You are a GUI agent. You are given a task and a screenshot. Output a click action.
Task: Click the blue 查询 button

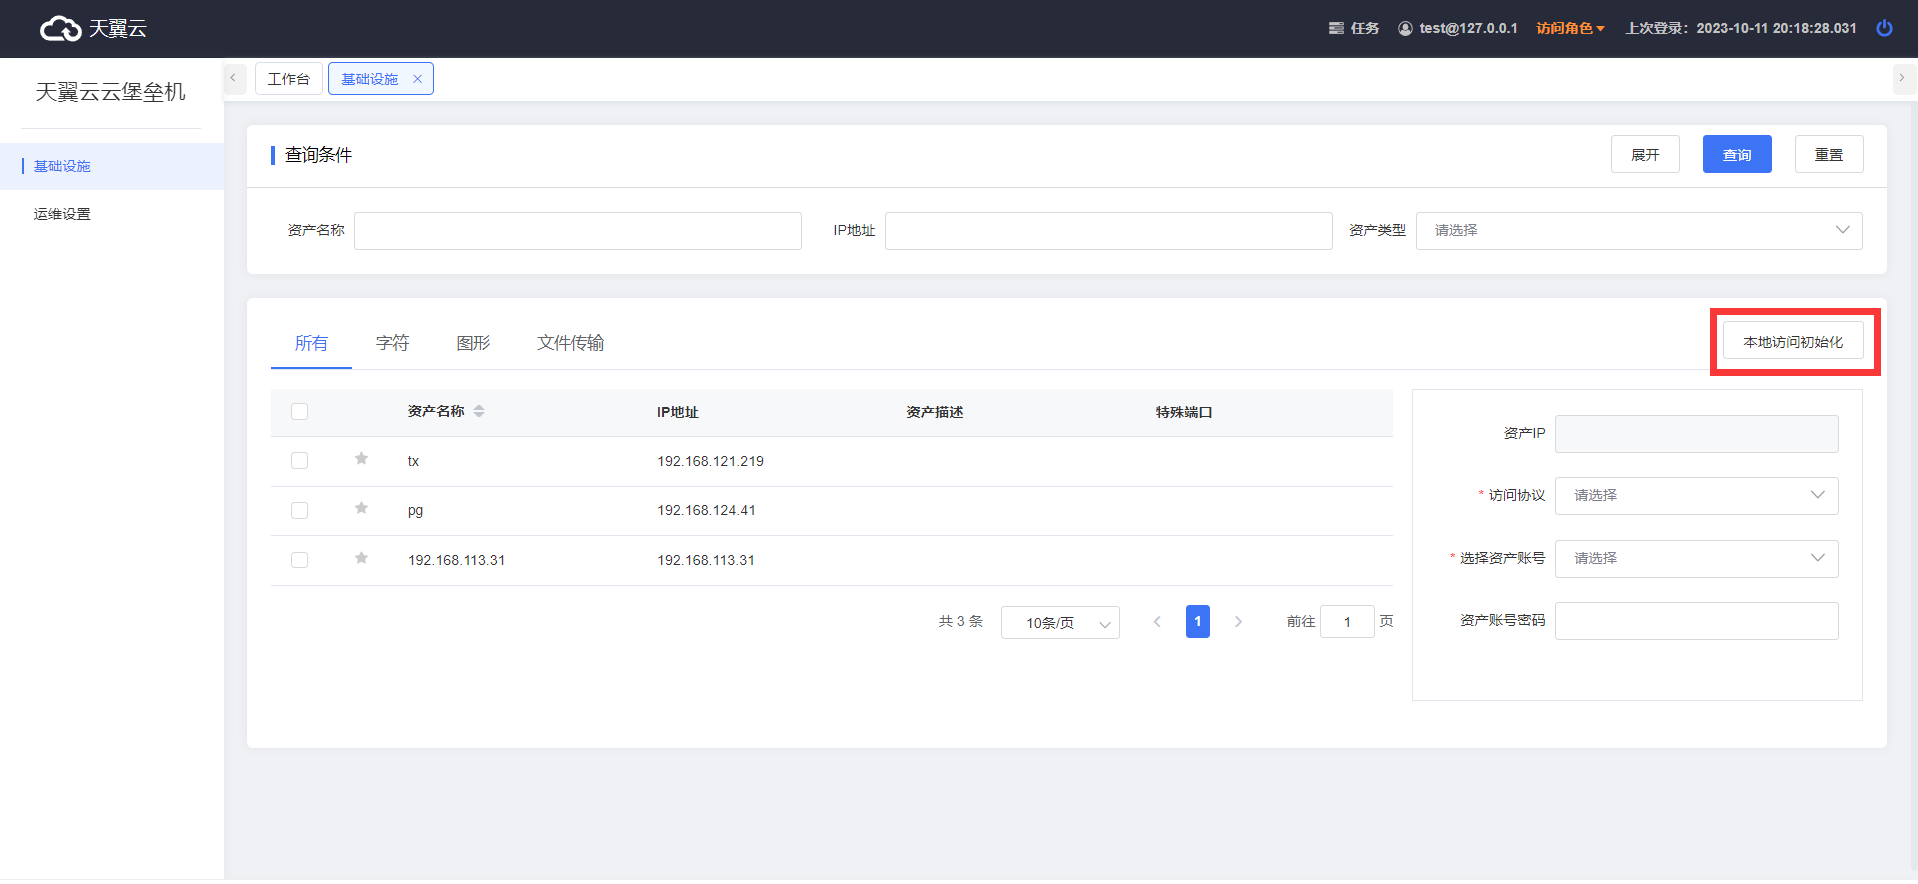(x=1736, y=155)
